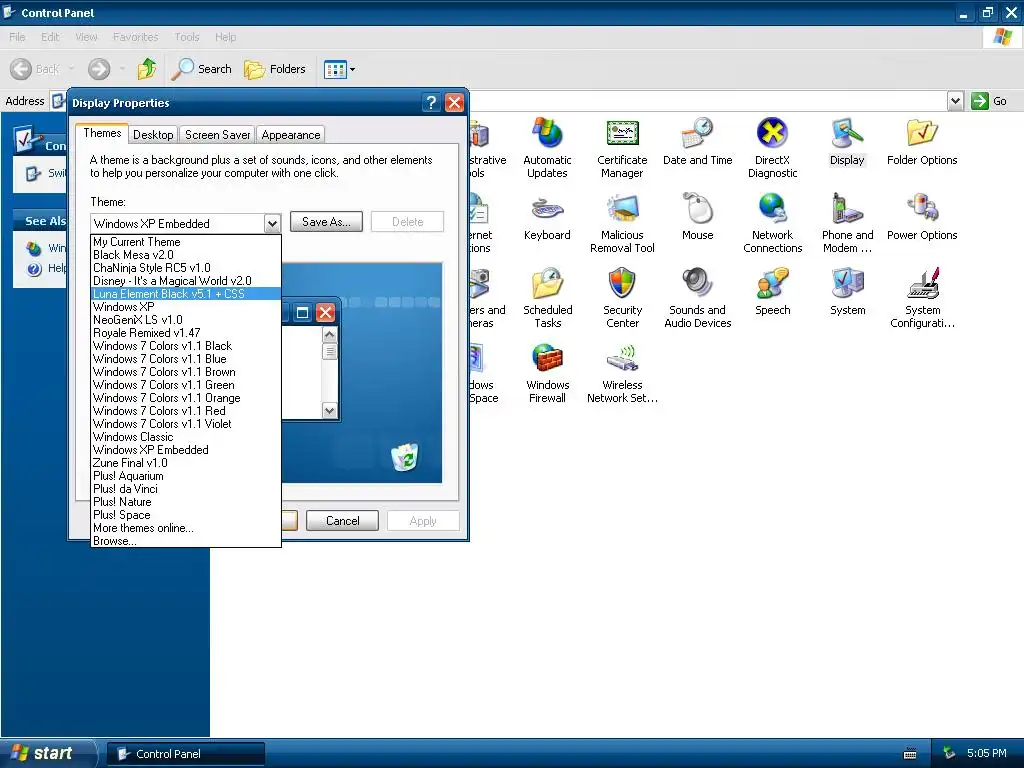Click the dialog Help question mark button

(430, 103)
